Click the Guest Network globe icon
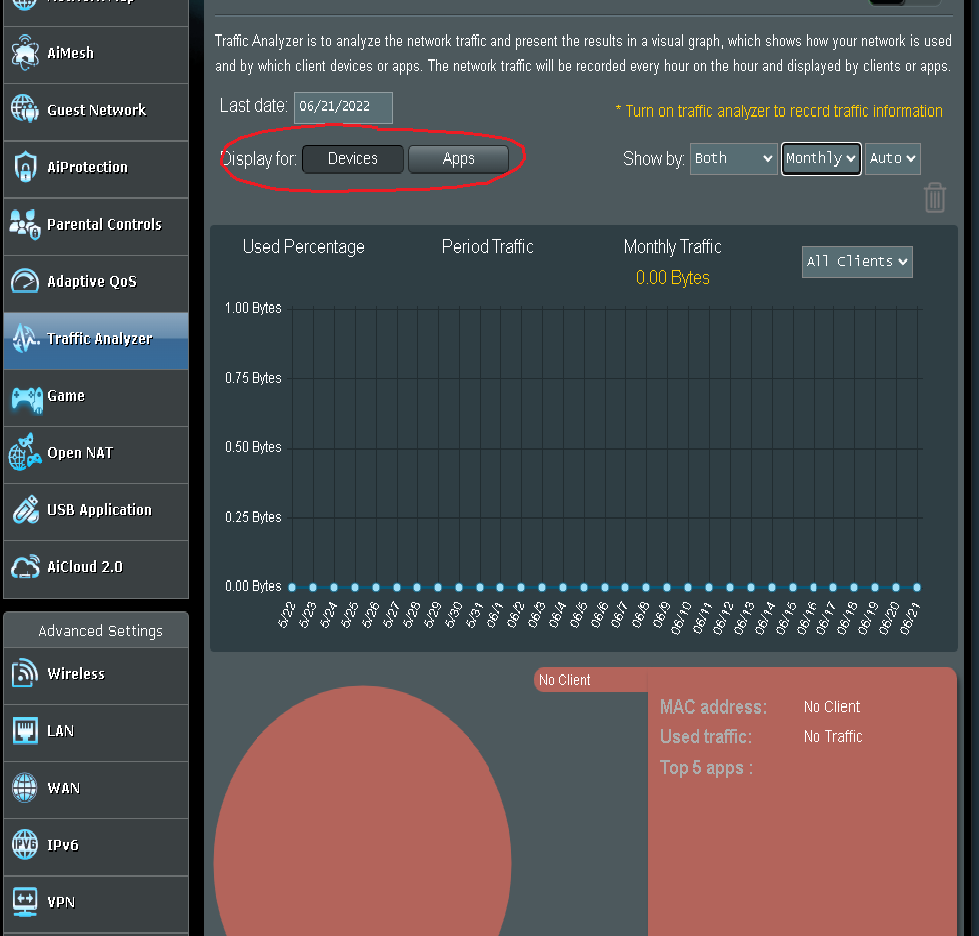The width and height of the screenshot is (979, 936). [25, 109]
